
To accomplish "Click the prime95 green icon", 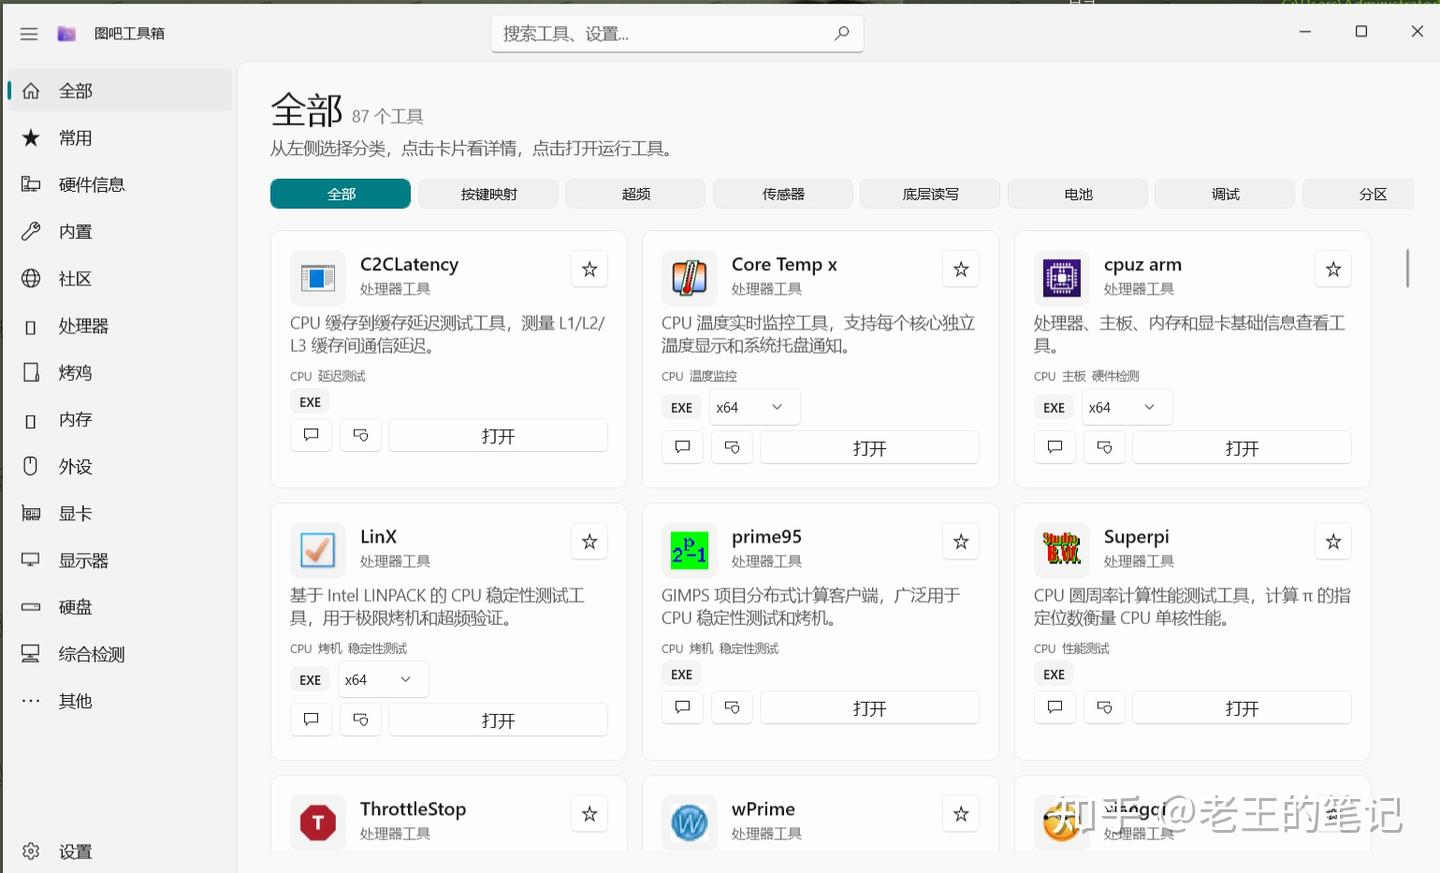I will 689,549.
